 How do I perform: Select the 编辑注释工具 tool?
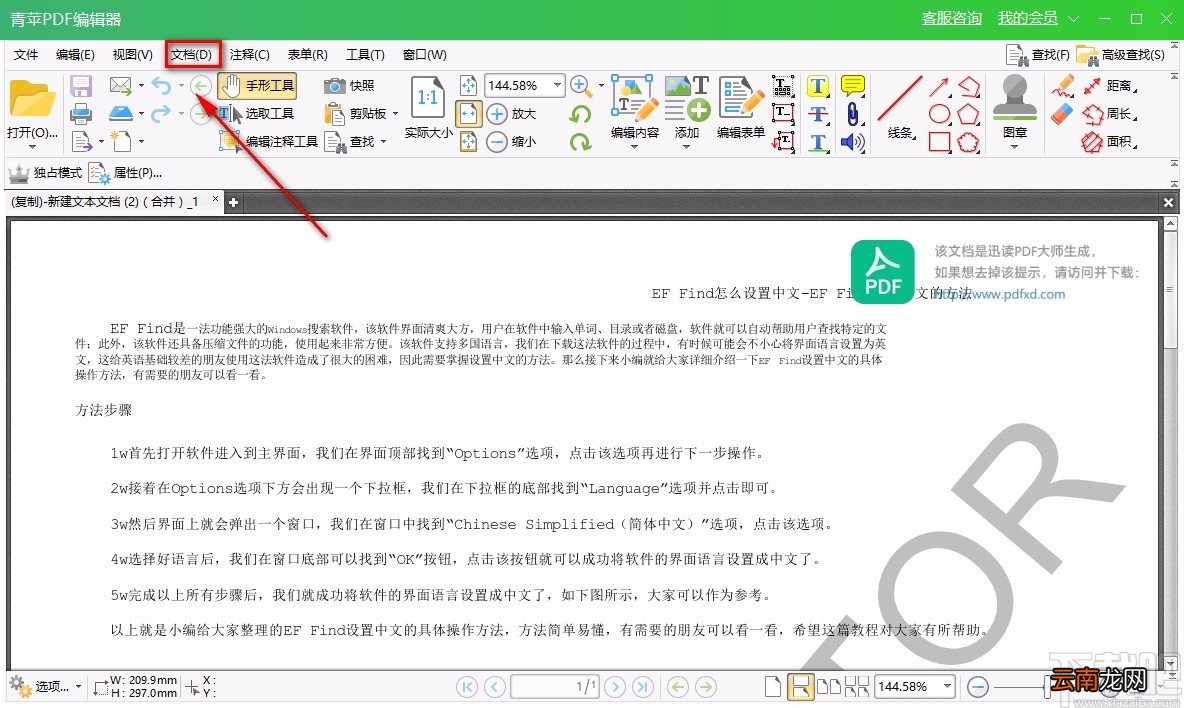[268, 141]
